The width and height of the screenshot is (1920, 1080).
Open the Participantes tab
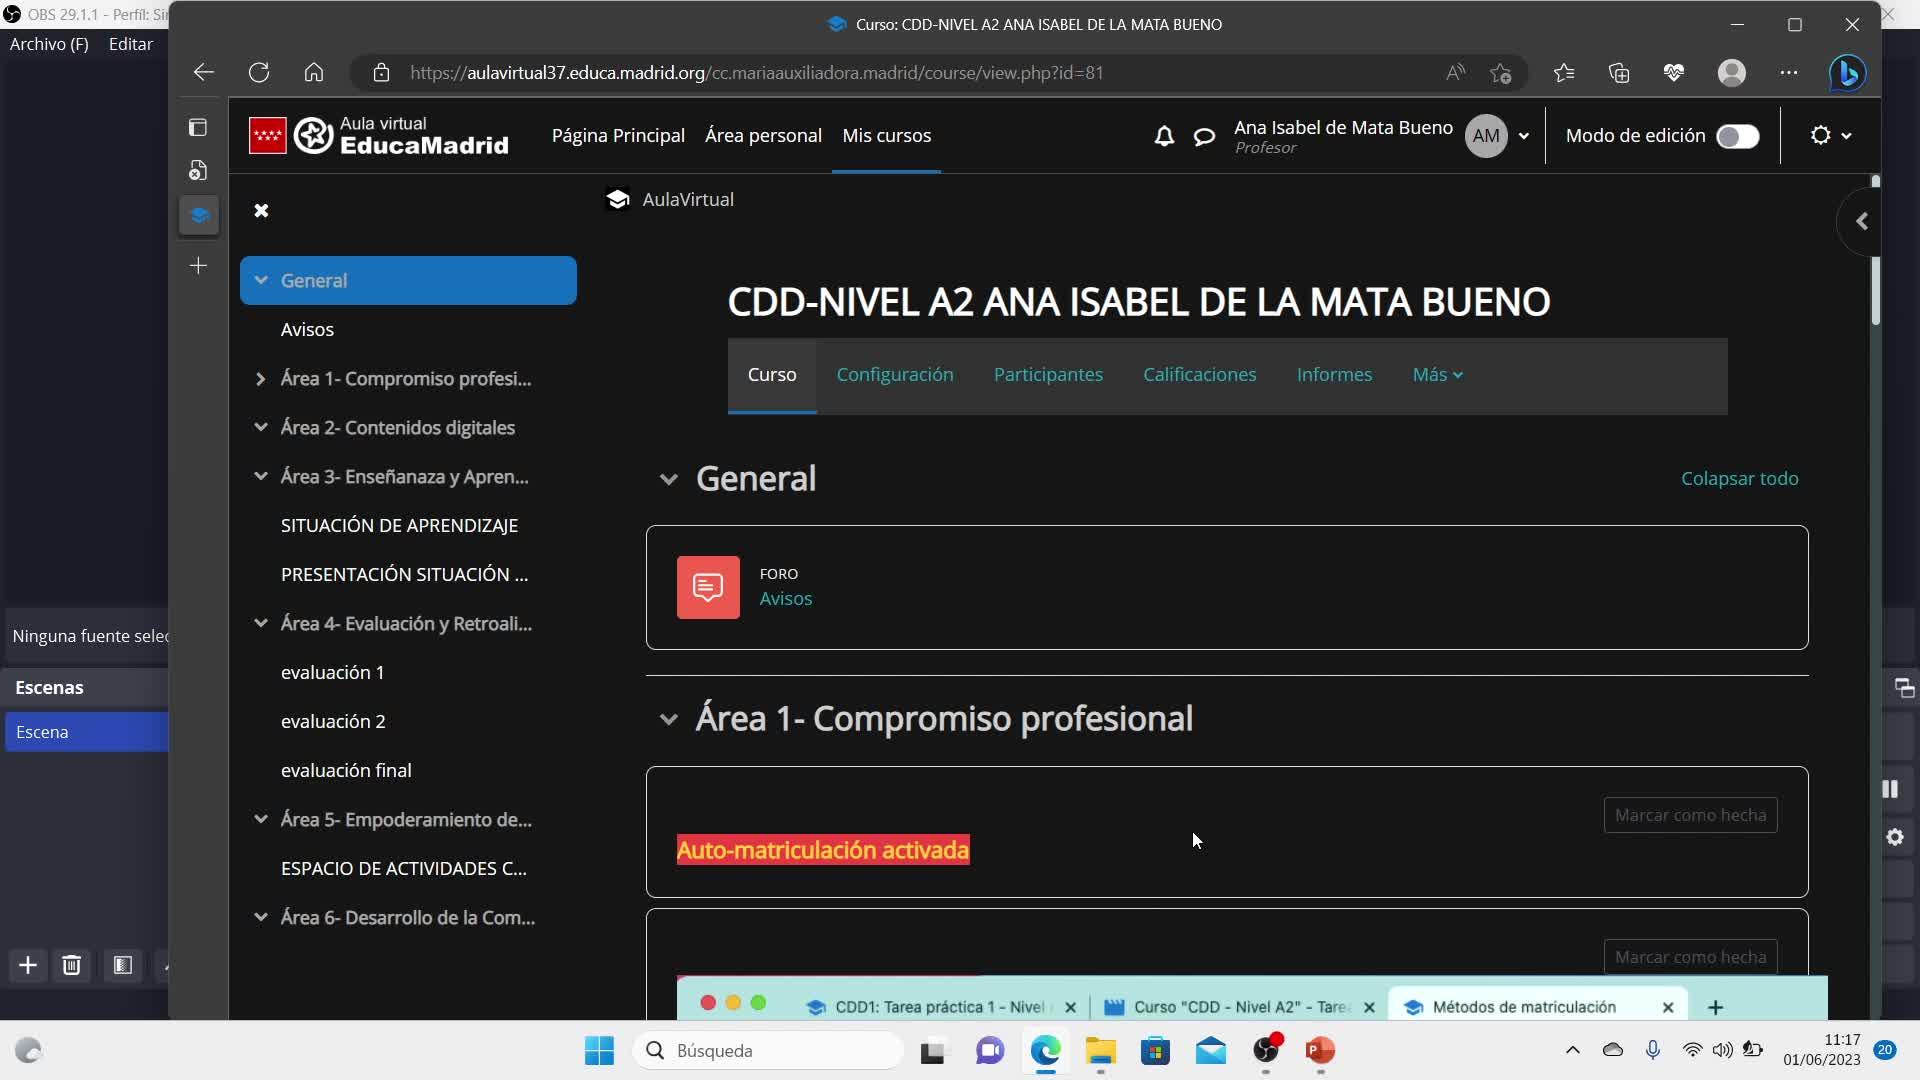[1048, 375]
